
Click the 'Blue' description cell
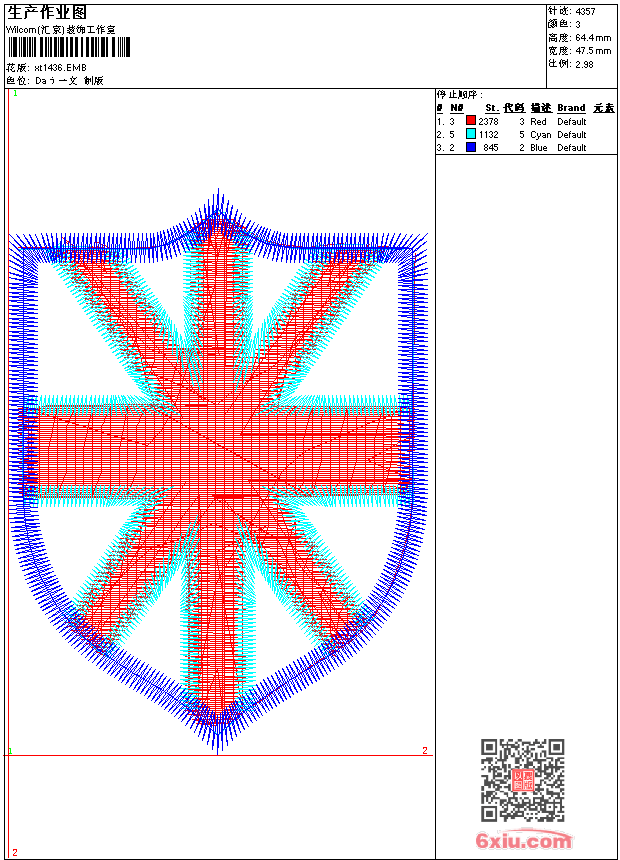click(x=539, y=148)
